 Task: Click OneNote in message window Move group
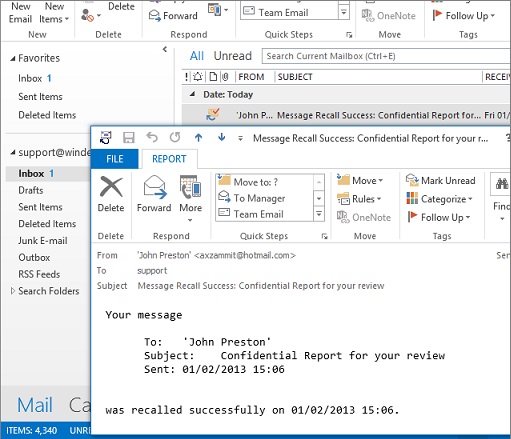click(364, 217)
